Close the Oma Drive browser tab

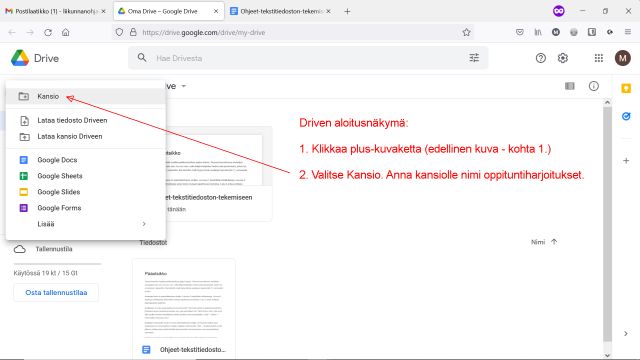[216, 11]
